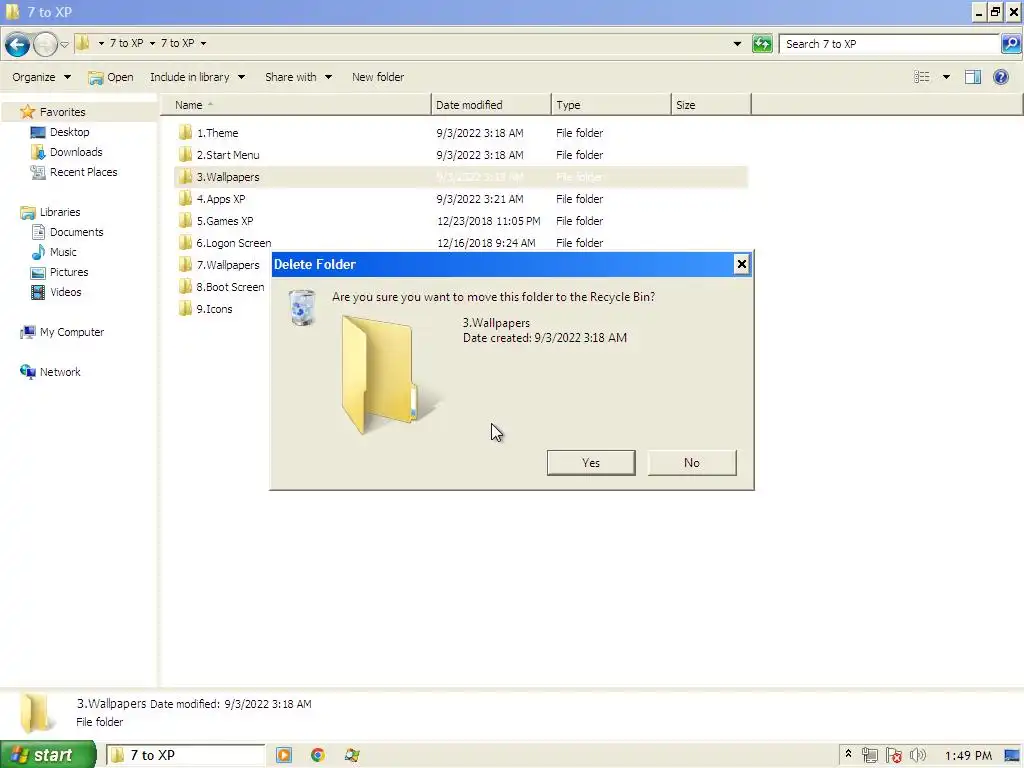
Task: Open Pictures library
Action: tap(69, 272)
